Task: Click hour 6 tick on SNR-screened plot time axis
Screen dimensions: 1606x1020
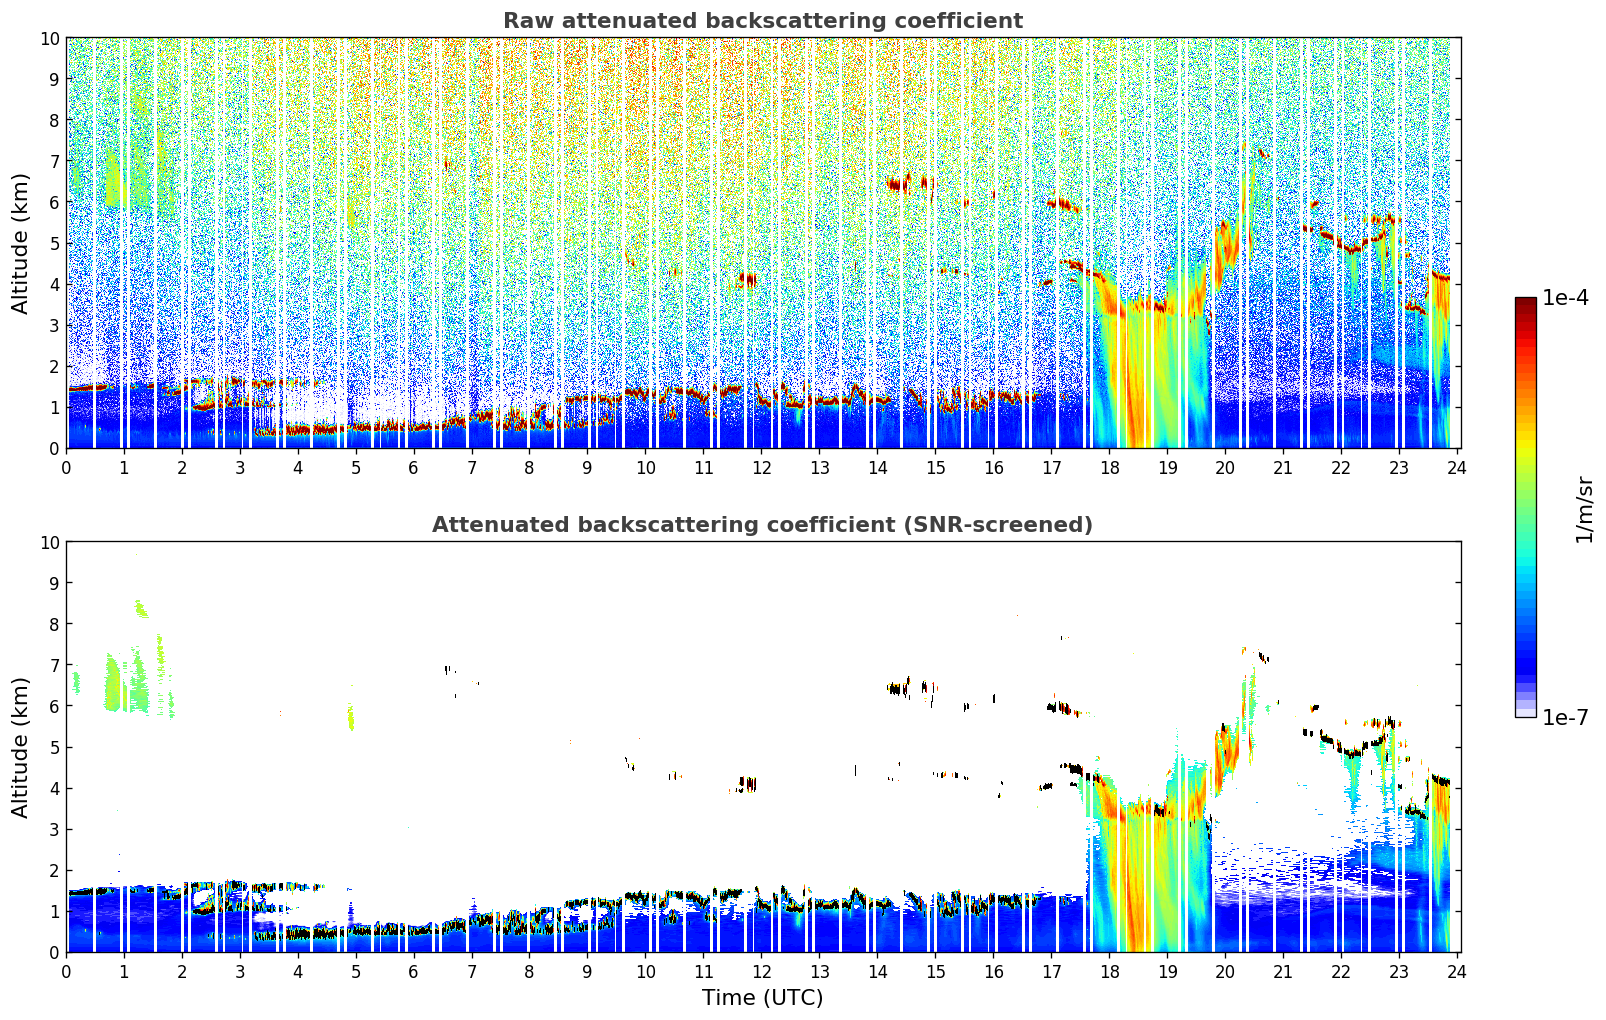Action: [x=414, y=971]
